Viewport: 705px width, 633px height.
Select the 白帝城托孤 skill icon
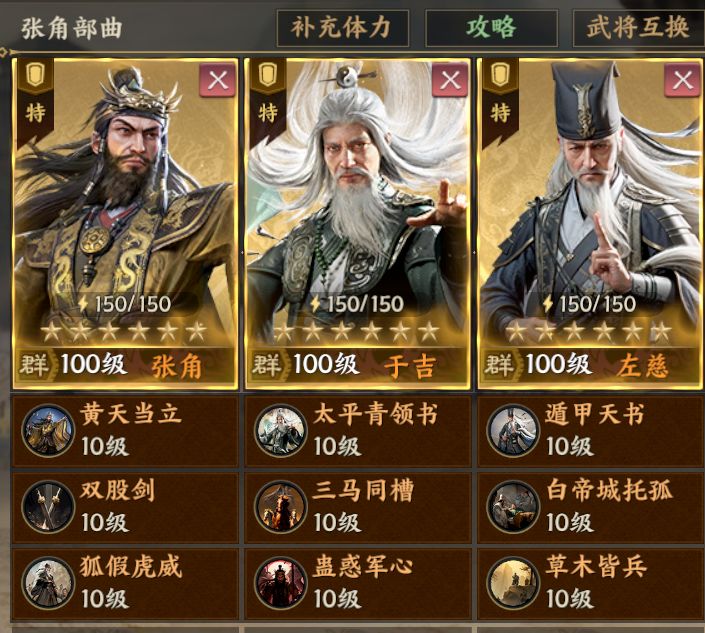tap(513, 507)
